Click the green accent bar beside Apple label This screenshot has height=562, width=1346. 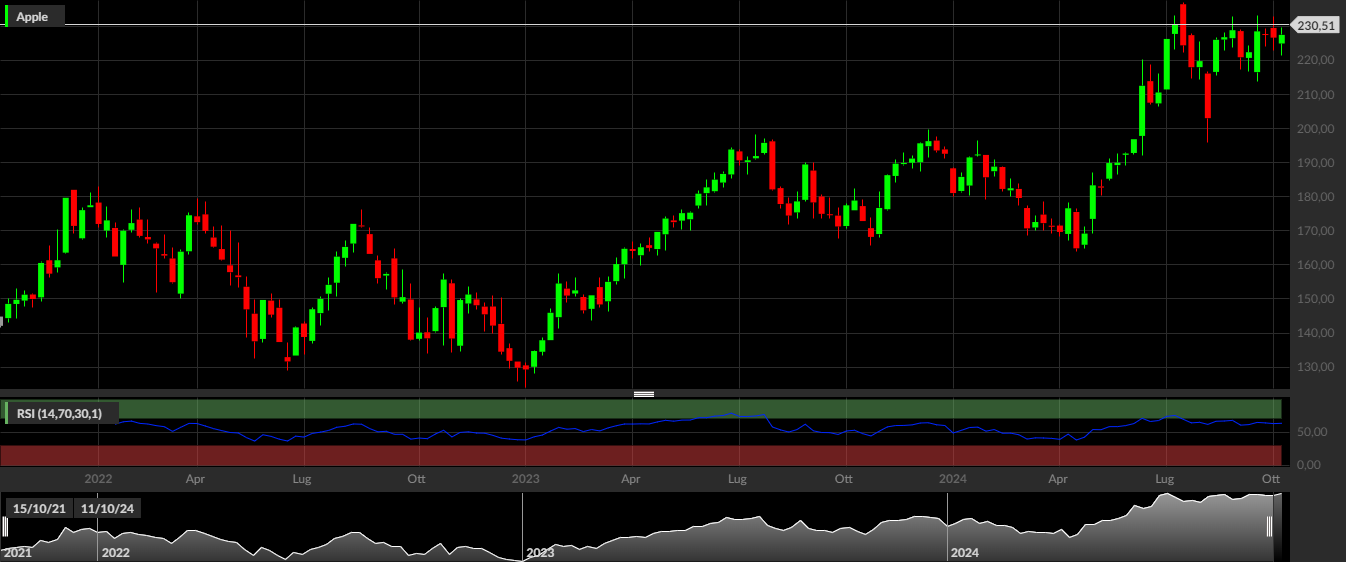pyautogui.click(x=7, y=16)
